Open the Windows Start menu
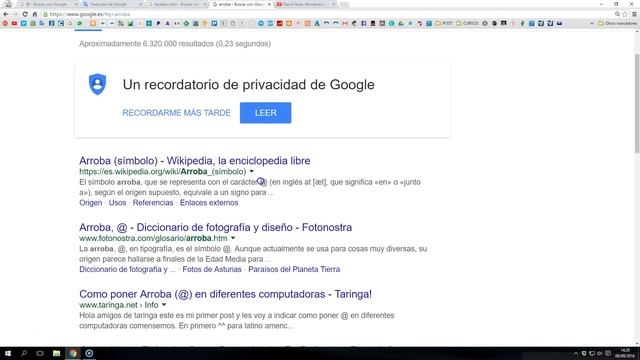 point(7,353)
